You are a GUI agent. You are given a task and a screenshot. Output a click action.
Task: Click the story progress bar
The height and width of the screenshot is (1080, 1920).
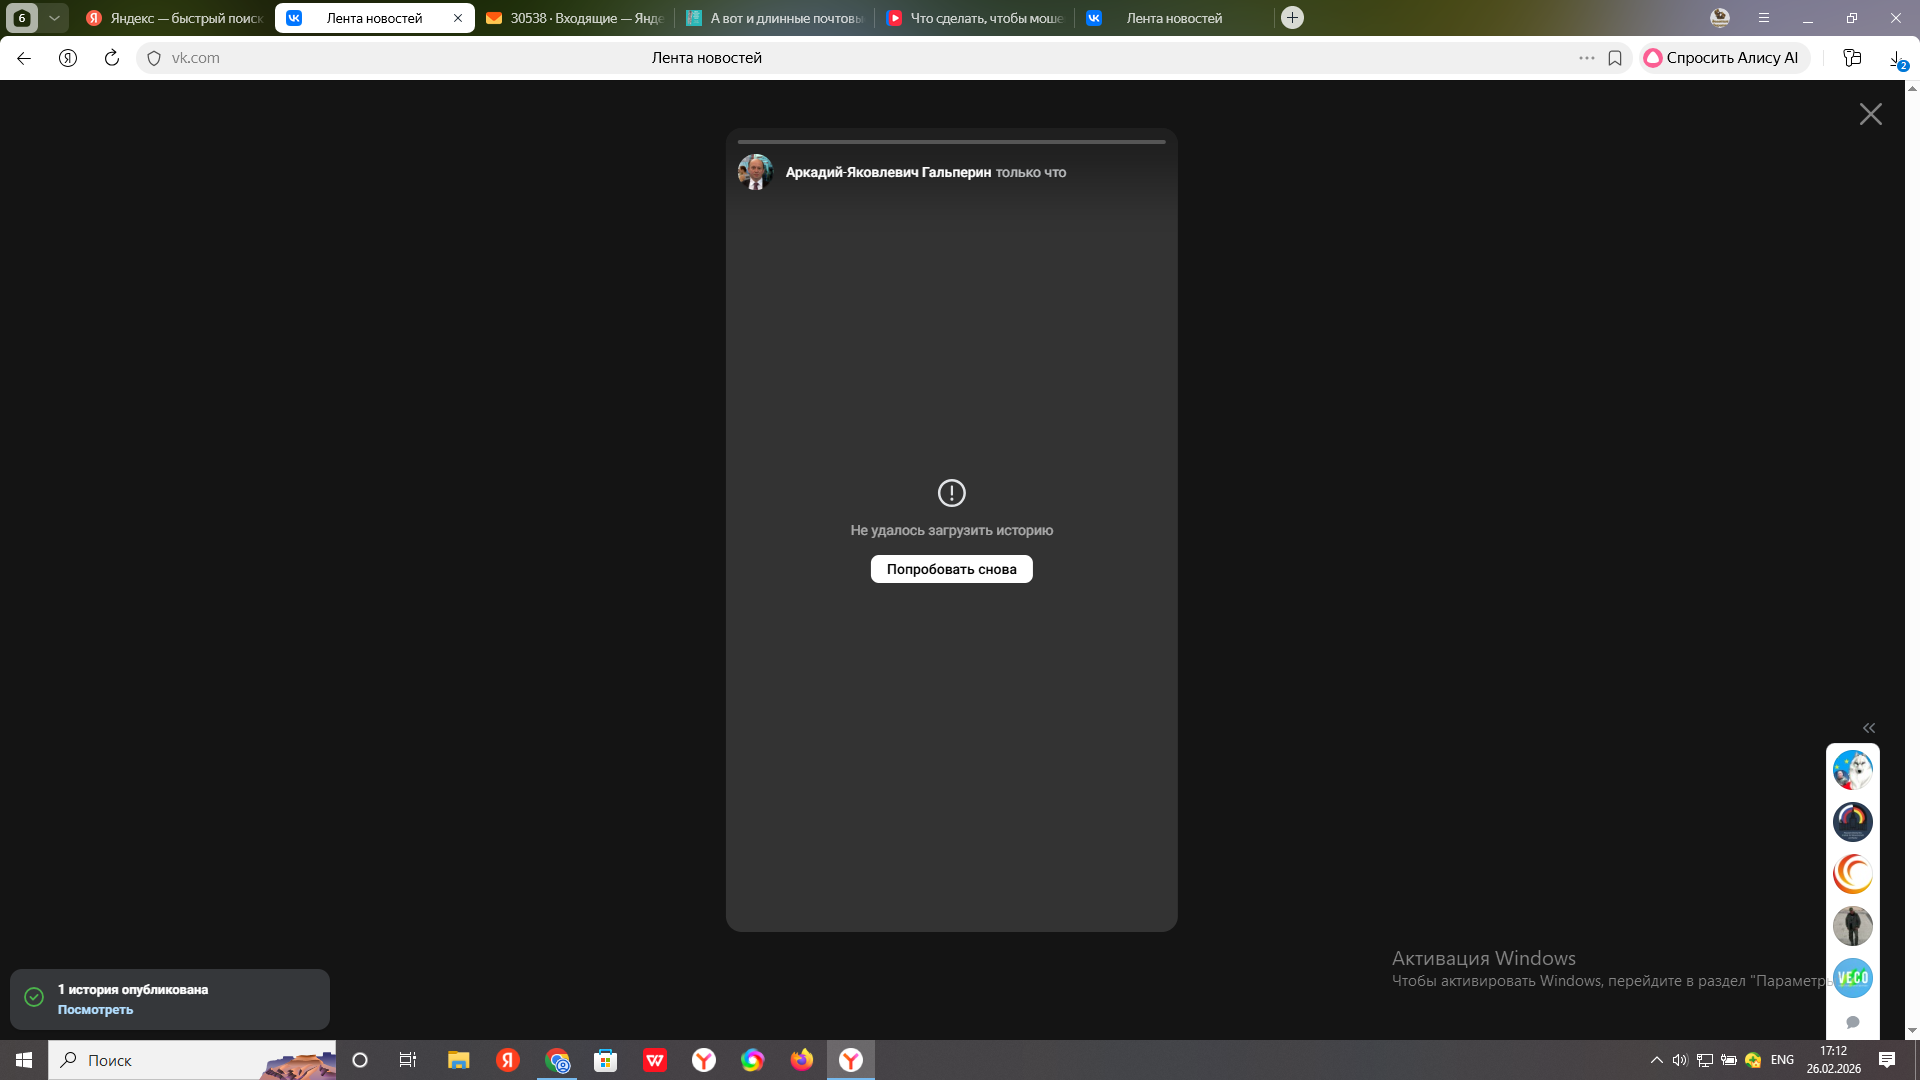pyautogui.click(x=951, y=142)
